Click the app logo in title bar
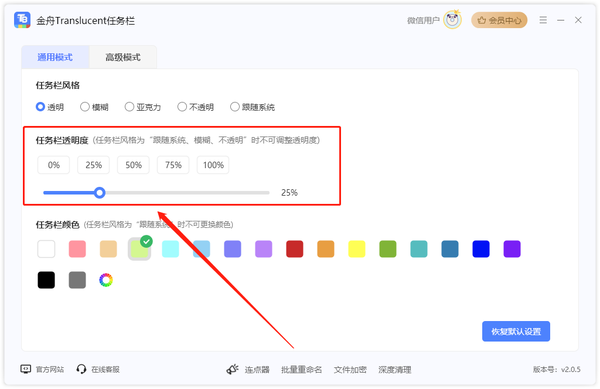Screen dimensions: 600x389 tap(22, 20)
